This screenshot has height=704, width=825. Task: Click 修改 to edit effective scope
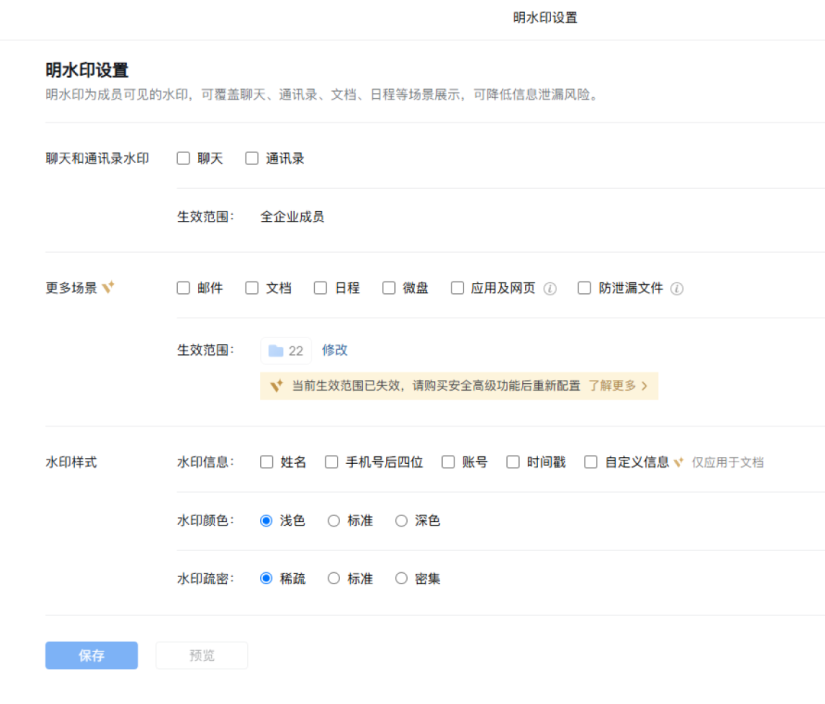click(335, 350)
